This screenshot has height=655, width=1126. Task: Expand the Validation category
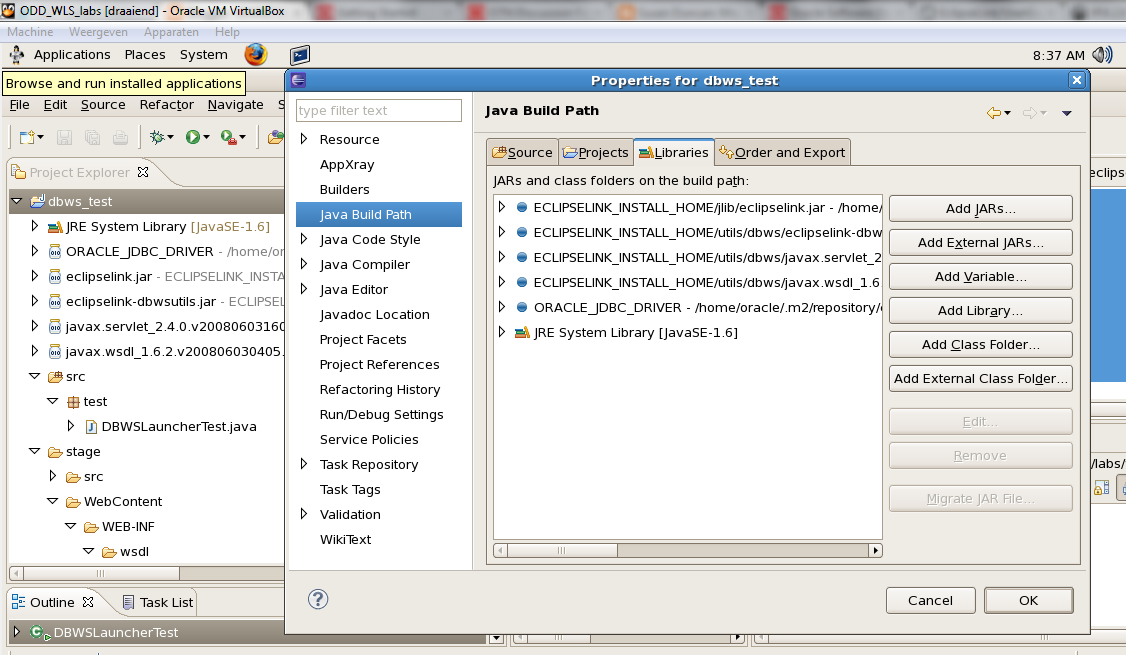304,514
